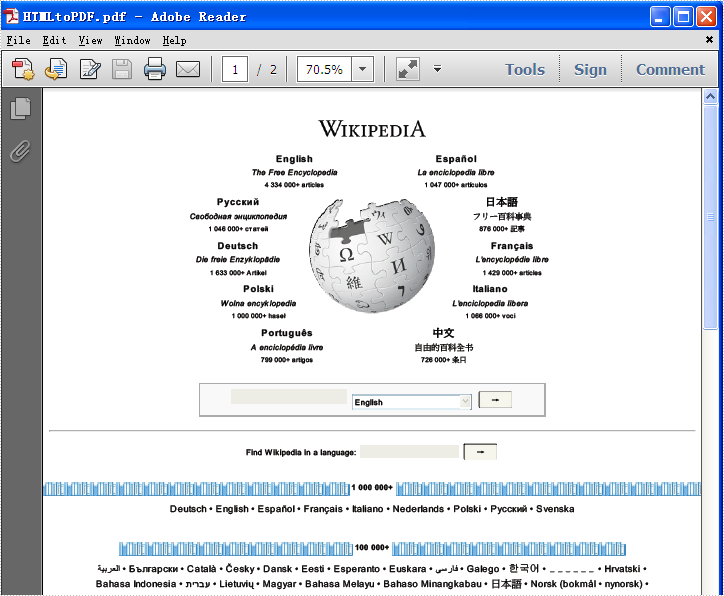Click Dansk in the 100 000+ list
Viewport: 724px width, 596px height.
[x=278, y=569]
